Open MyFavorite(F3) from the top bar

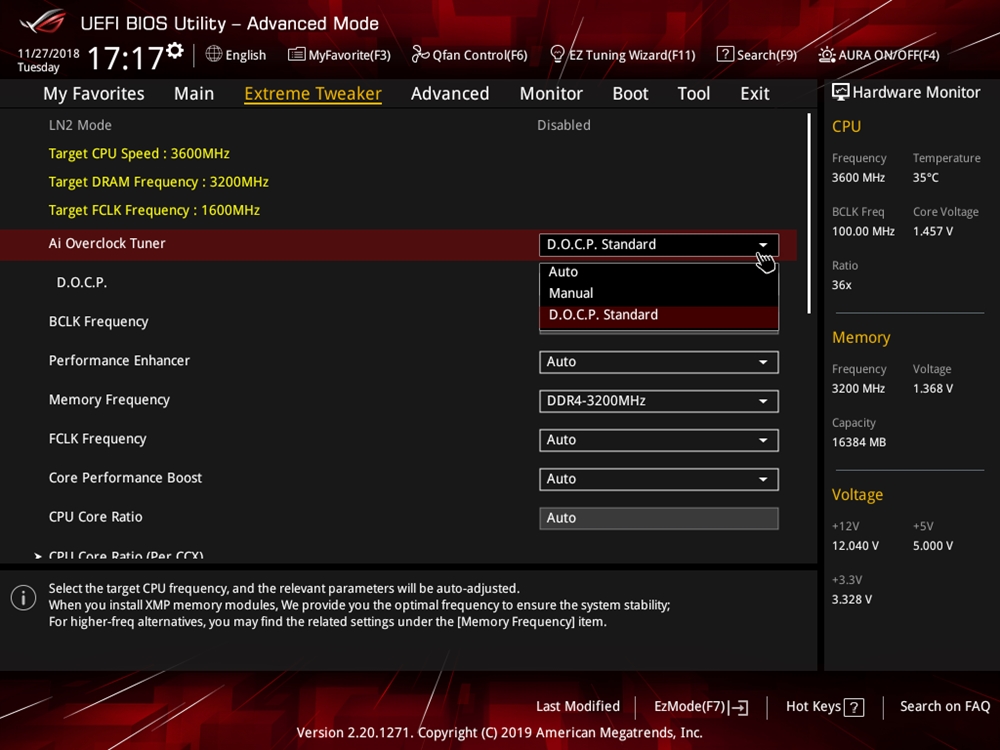point(339,55)
